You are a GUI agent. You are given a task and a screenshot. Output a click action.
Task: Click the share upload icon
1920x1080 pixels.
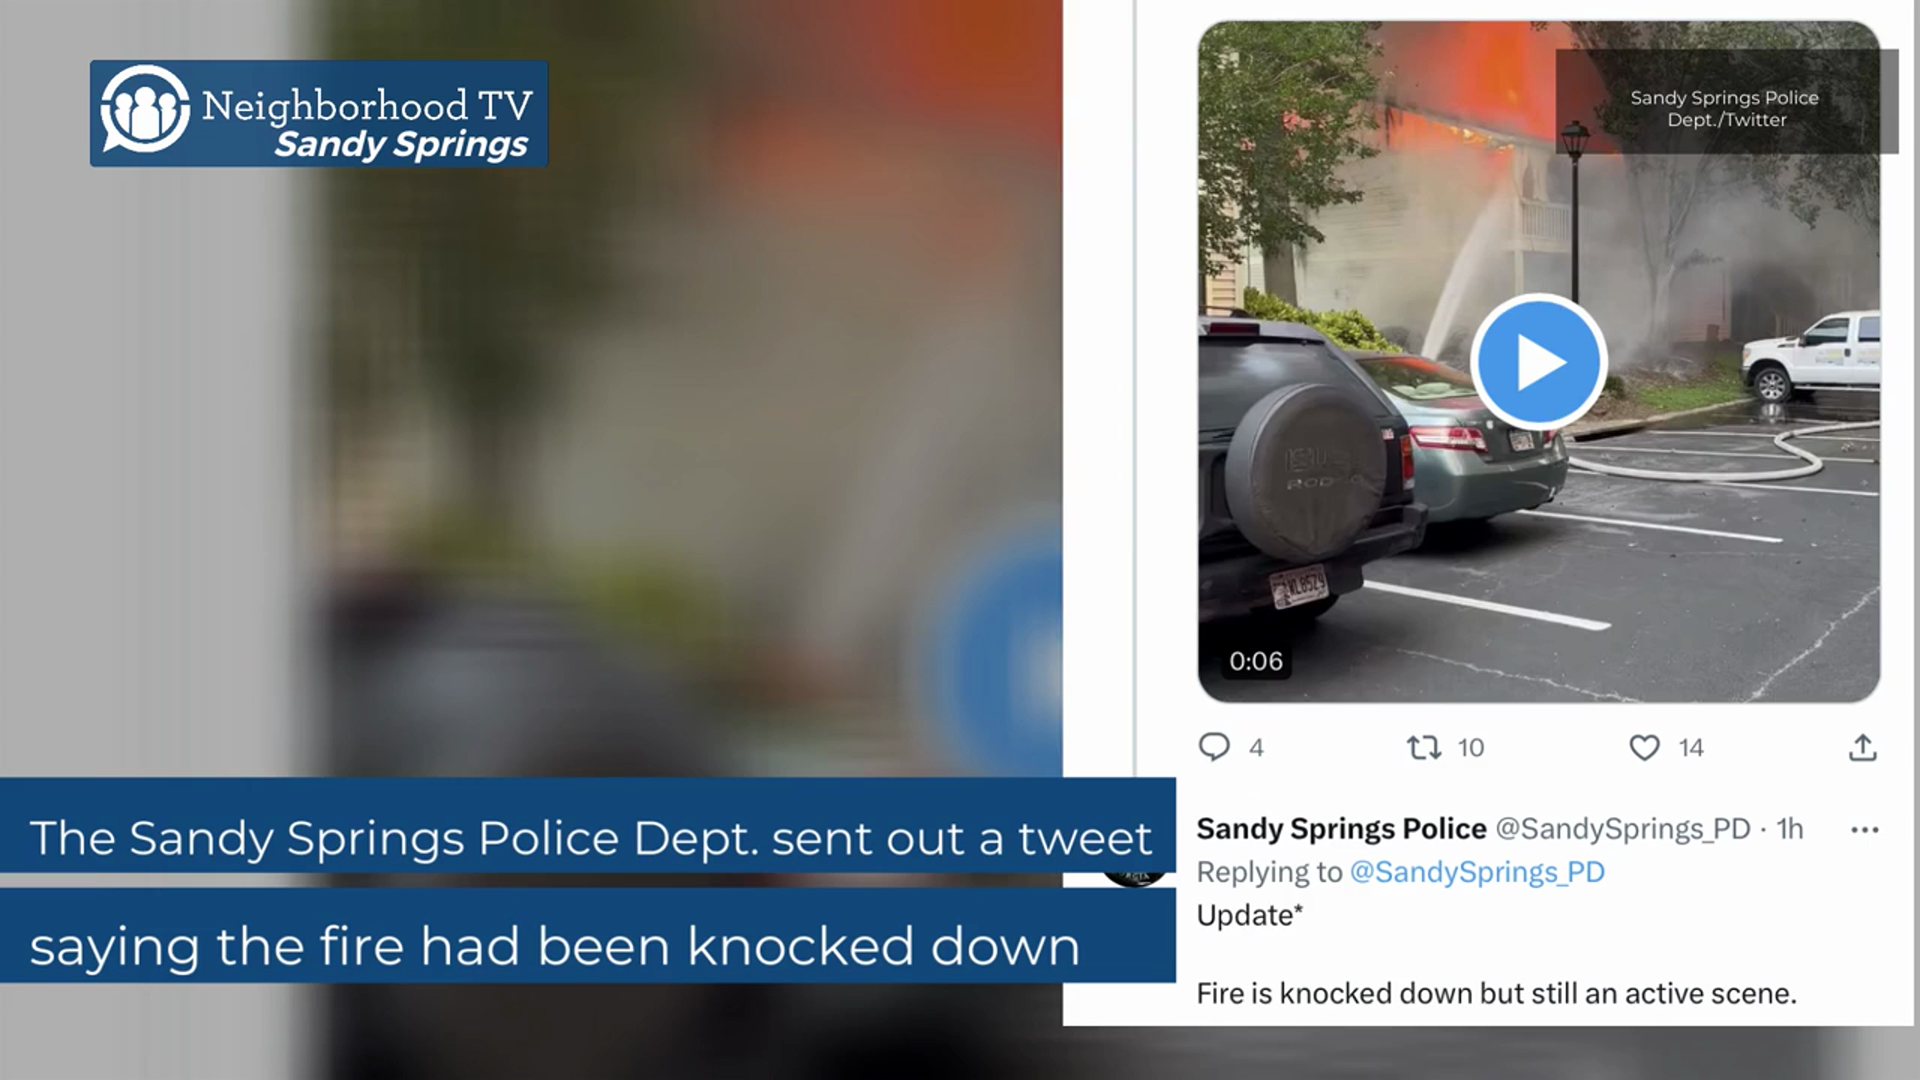point(1862,747)
